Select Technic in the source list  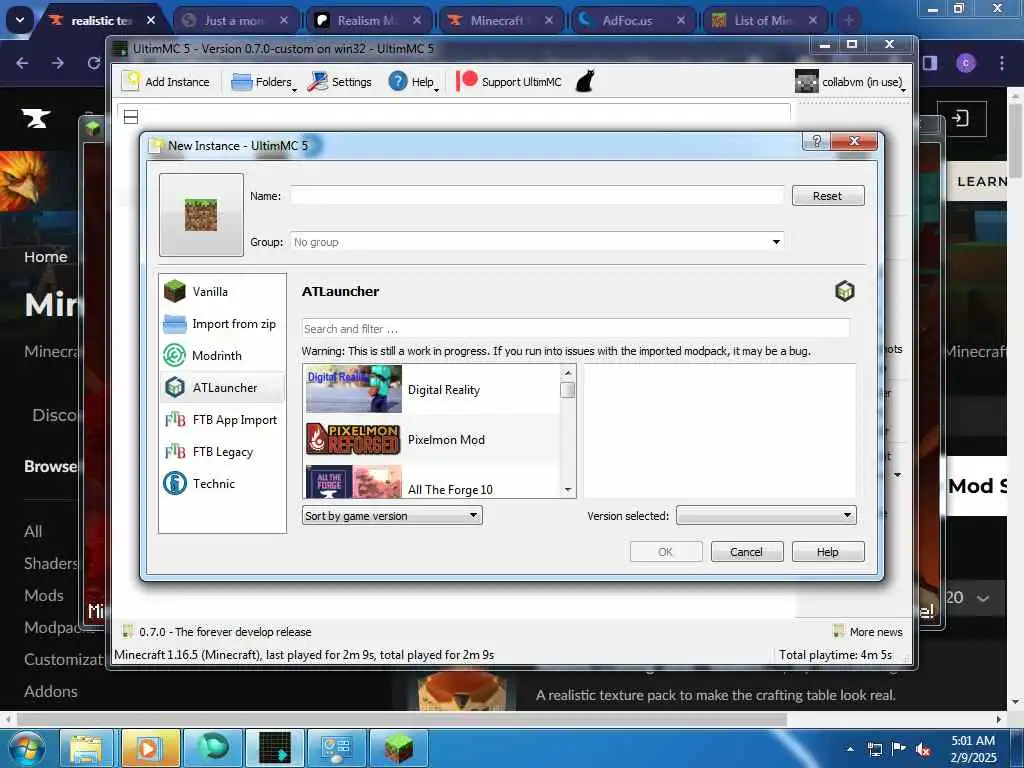pyautogui.click(x=222, y=483)
